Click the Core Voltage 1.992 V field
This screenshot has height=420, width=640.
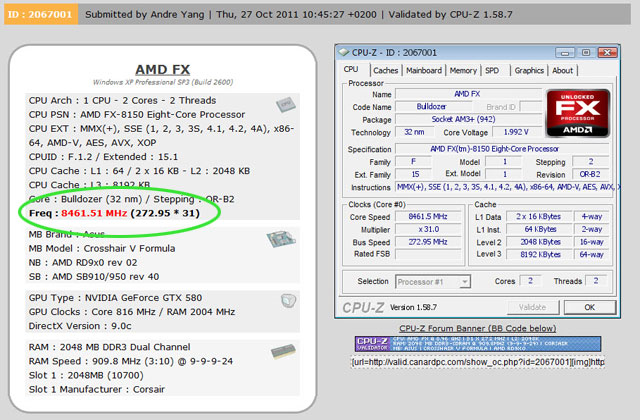click(516, 132)
